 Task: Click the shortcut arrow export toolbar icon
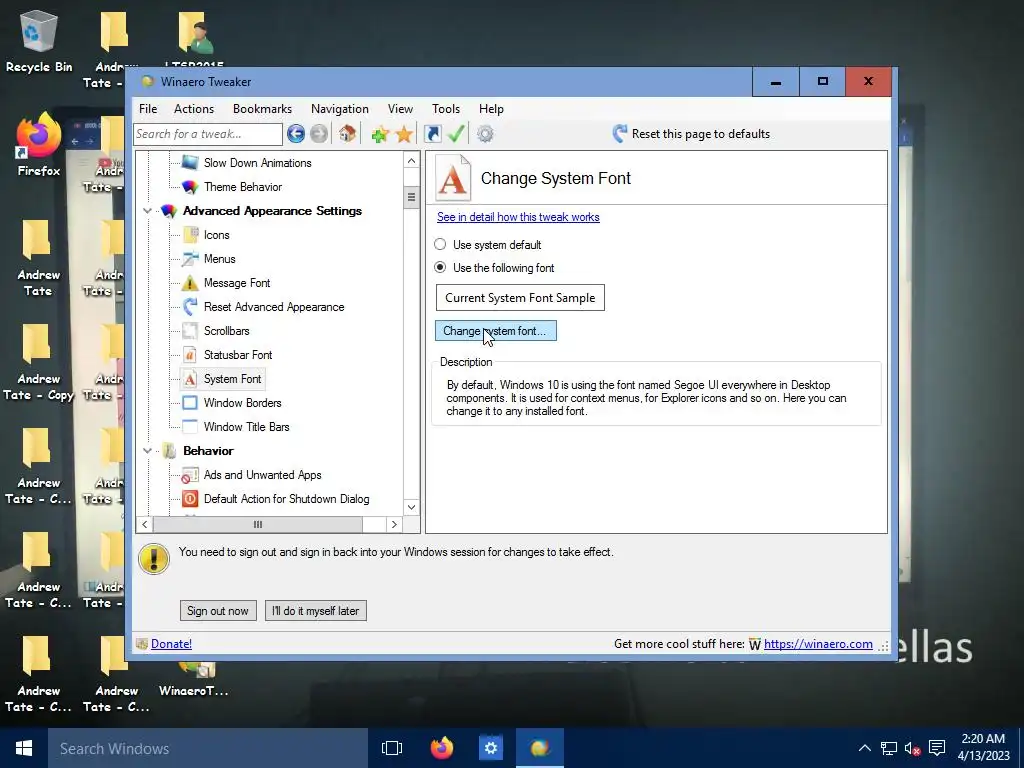tap(432, 134)
